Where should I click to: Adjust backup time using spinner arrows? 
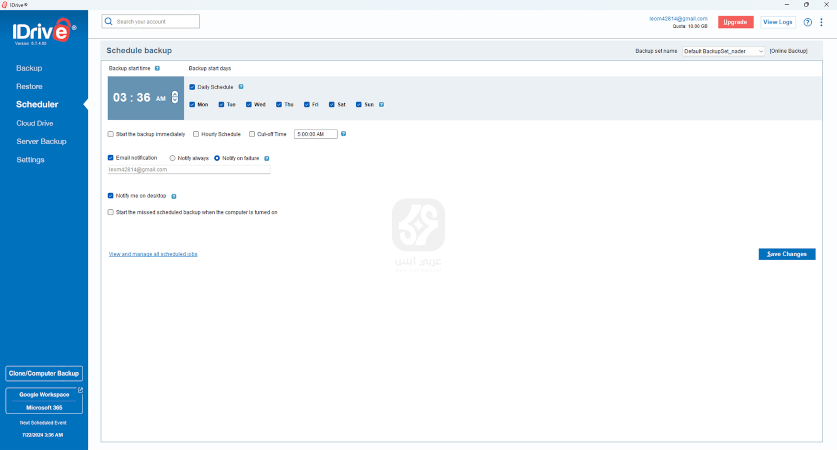(175, 98)
